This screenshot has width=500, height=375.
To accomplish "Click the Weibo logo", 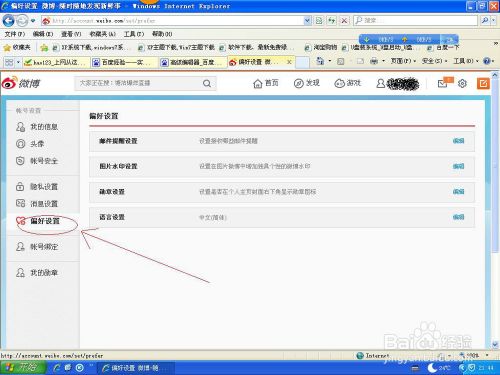I will [21, 83].
